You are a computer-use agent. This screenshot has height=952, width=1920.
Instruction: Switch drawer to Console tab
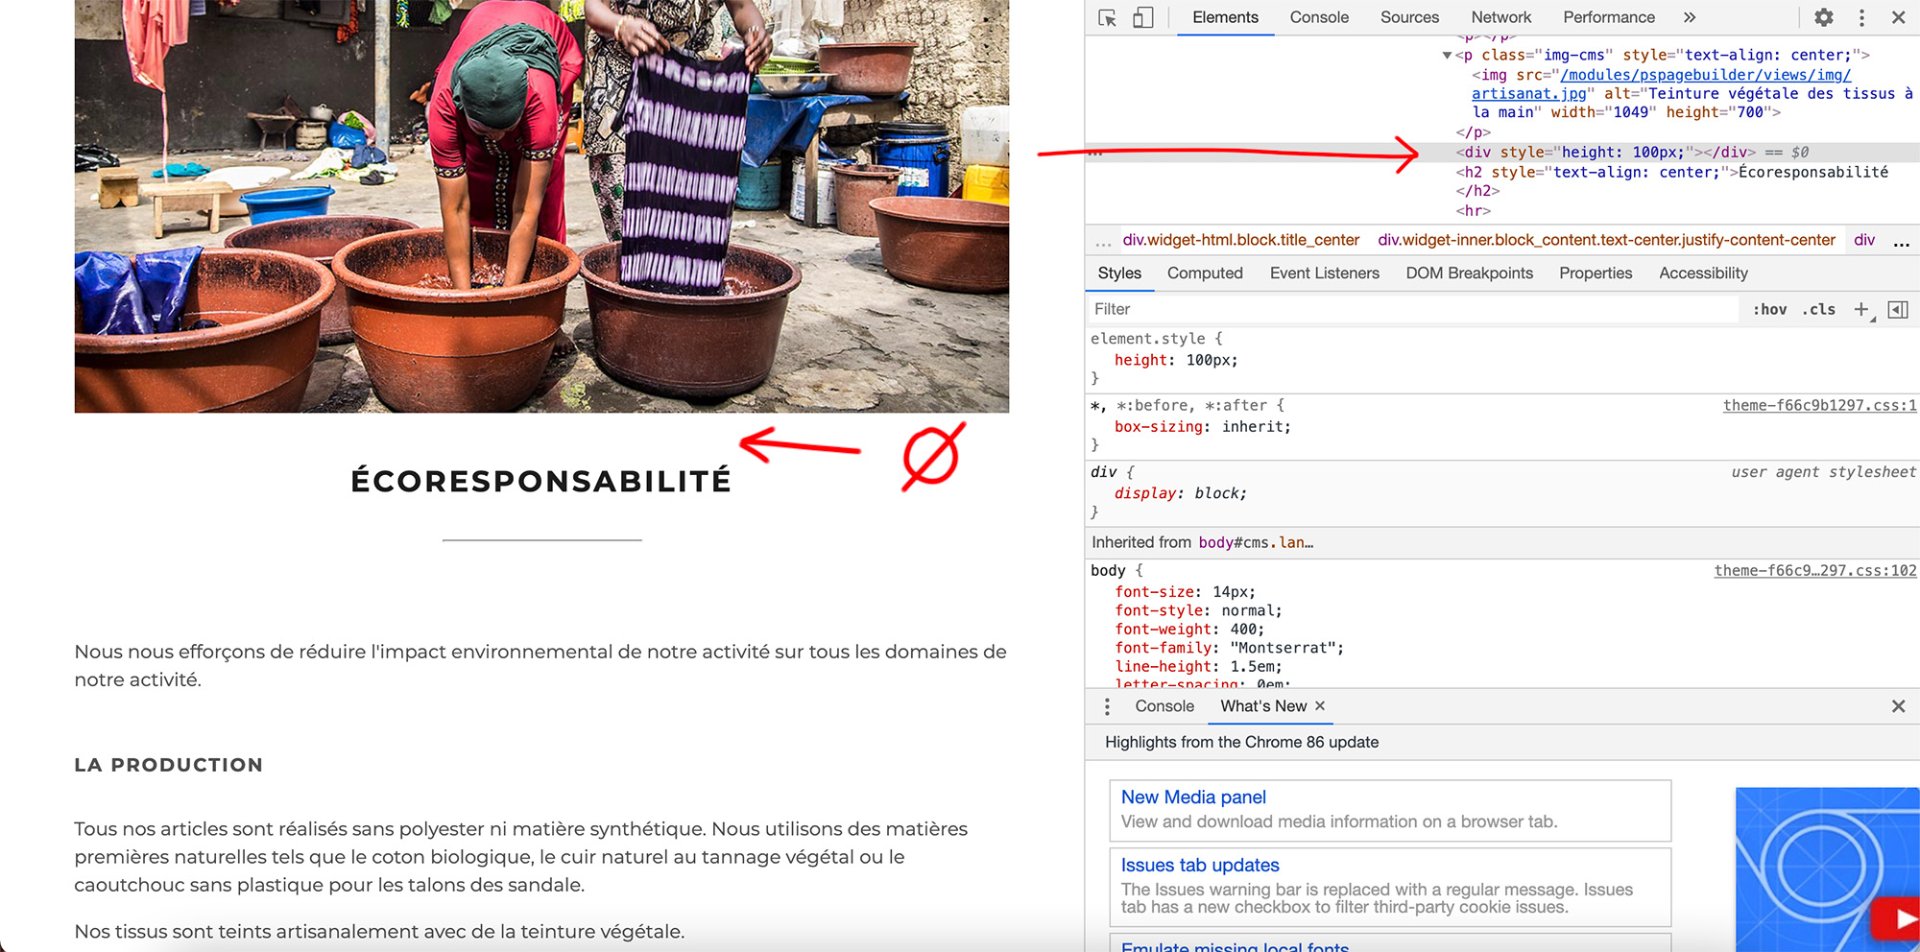(x=1164, y=706)
